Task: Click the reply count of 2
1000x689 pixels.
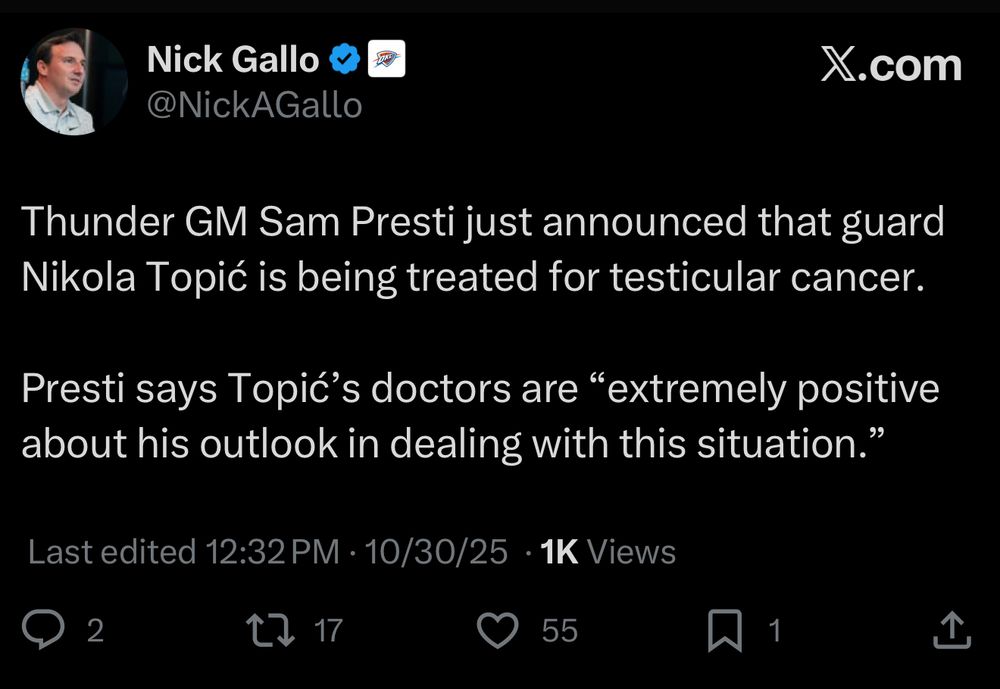Action: click(x=95, y=630)
